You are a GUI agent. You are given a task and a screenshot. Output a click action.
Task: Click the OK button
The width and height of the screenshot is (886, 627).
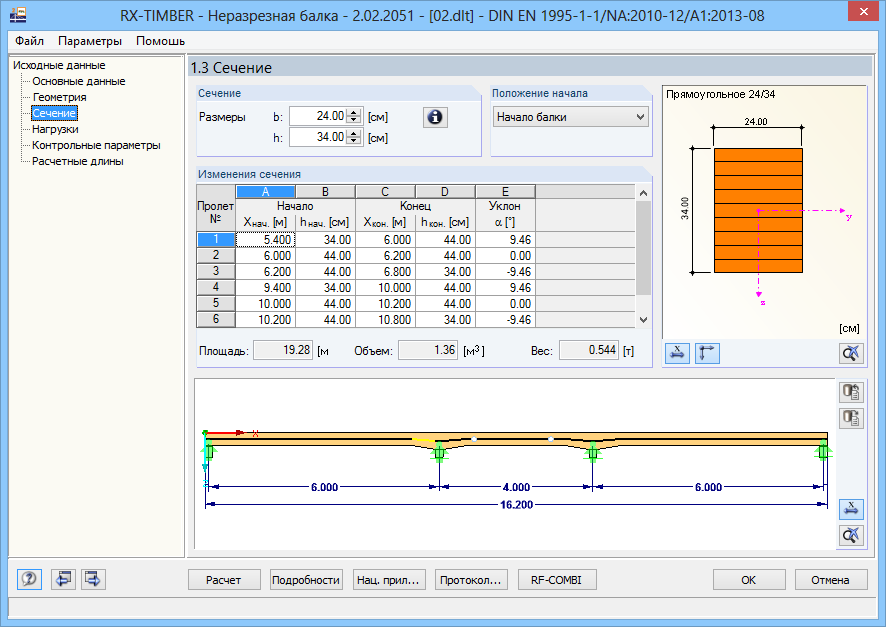tap(749, 580)
